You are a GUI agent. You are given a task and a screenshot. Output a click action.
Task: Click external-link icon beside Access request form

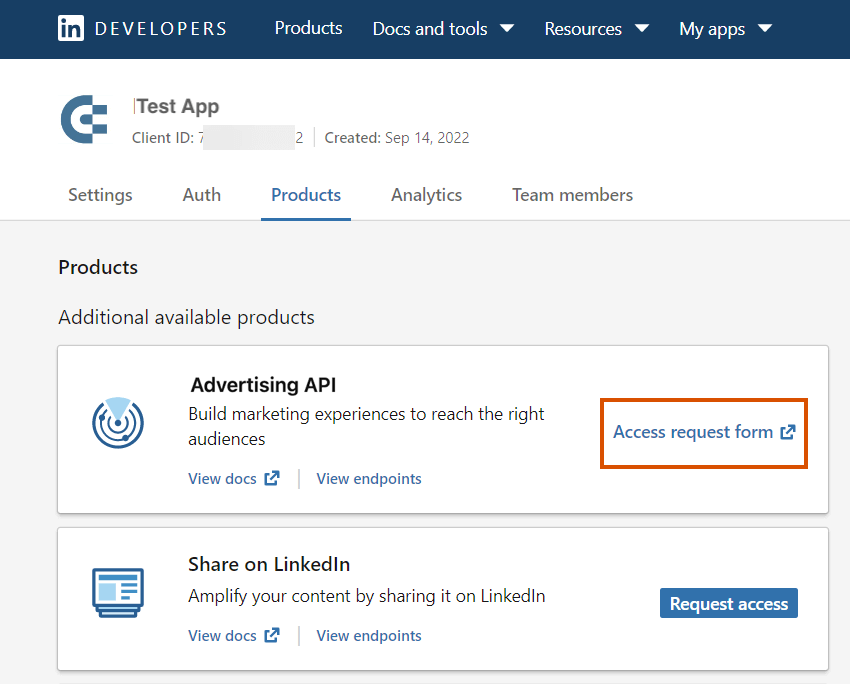(788, 432)
